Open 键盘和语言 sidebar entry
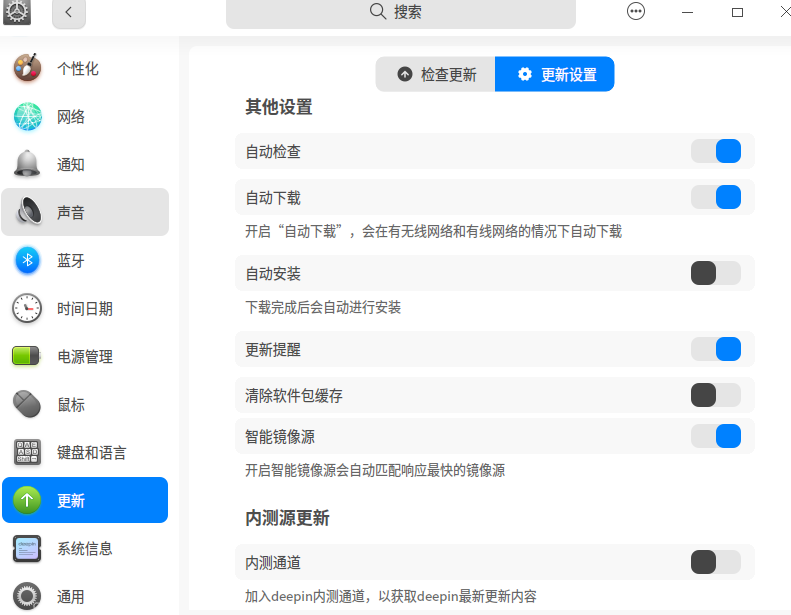Screen dimensions: 791x615 (85, 453)
